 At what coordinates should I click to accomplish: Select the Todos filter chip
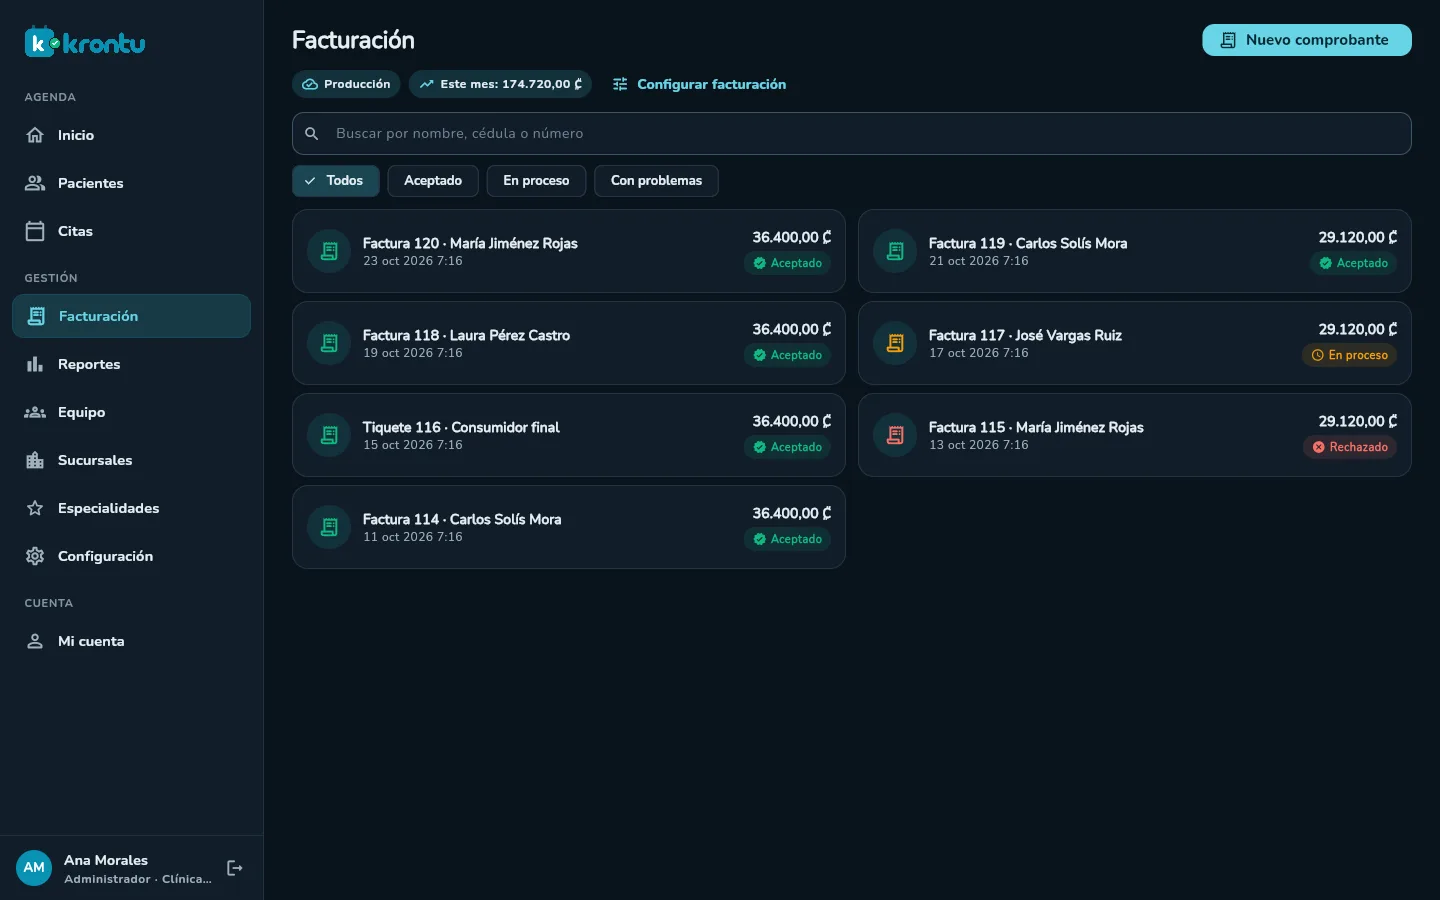tap(336, 181)
